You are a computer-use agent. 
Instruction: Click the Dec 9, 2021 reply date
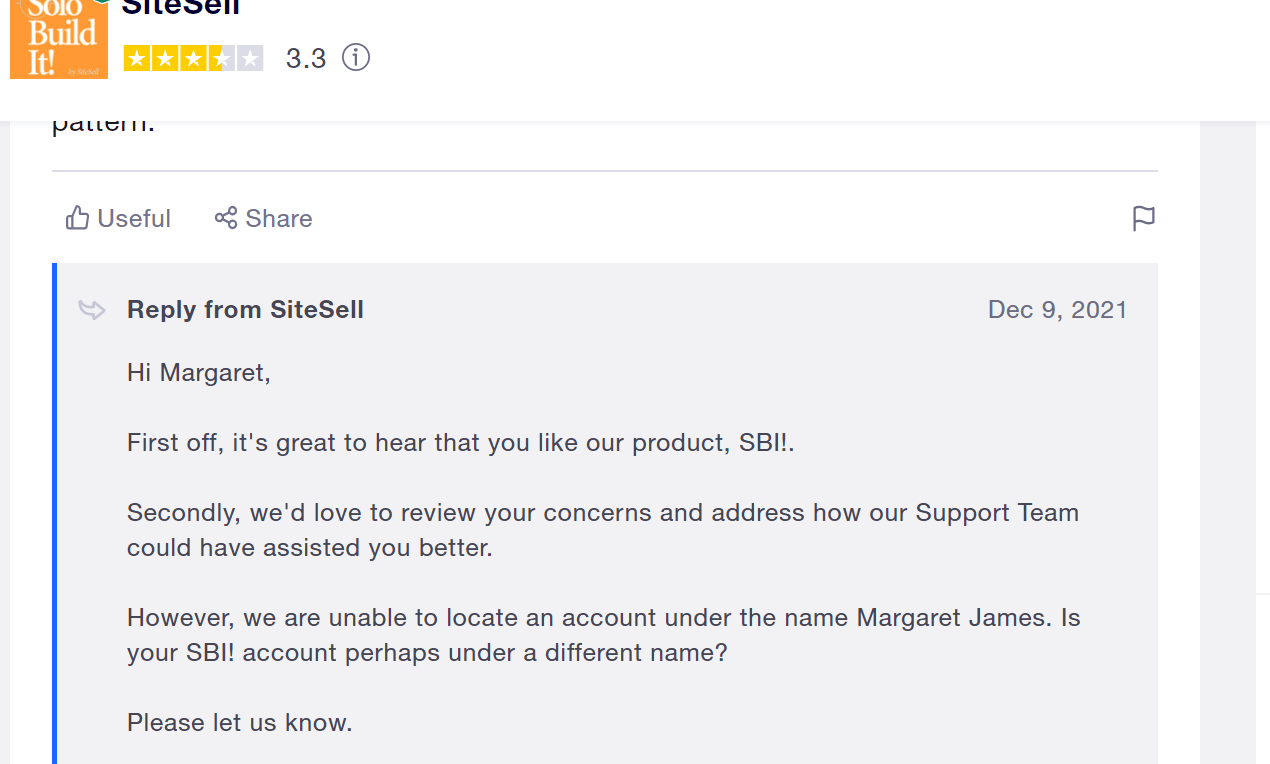click(1057, 310)
